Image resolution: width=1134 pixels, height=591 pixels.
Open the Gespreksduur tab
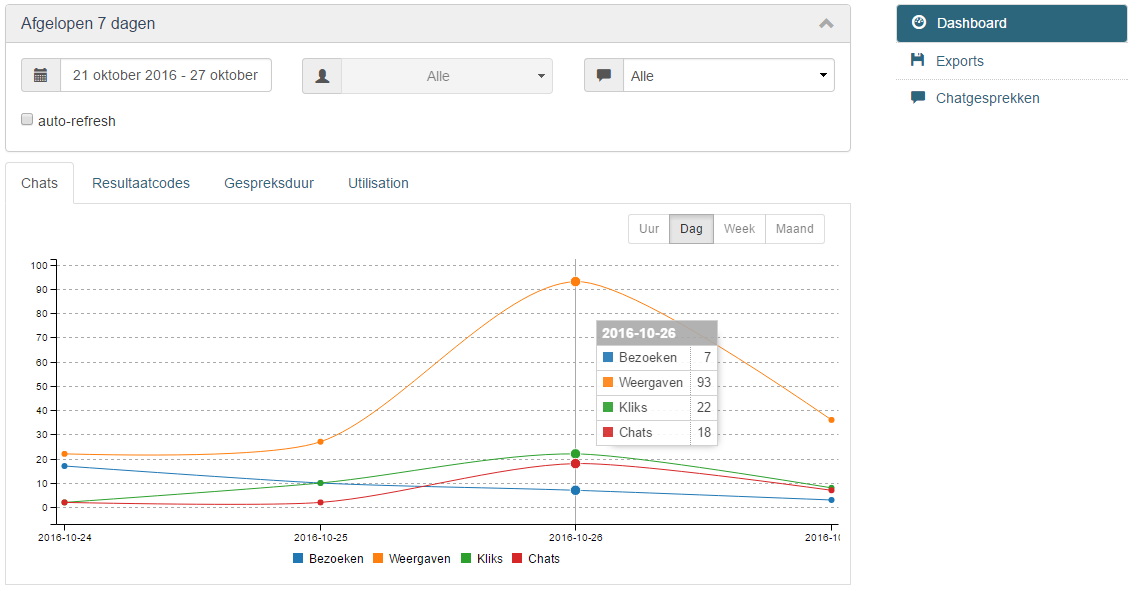(269, 183)
